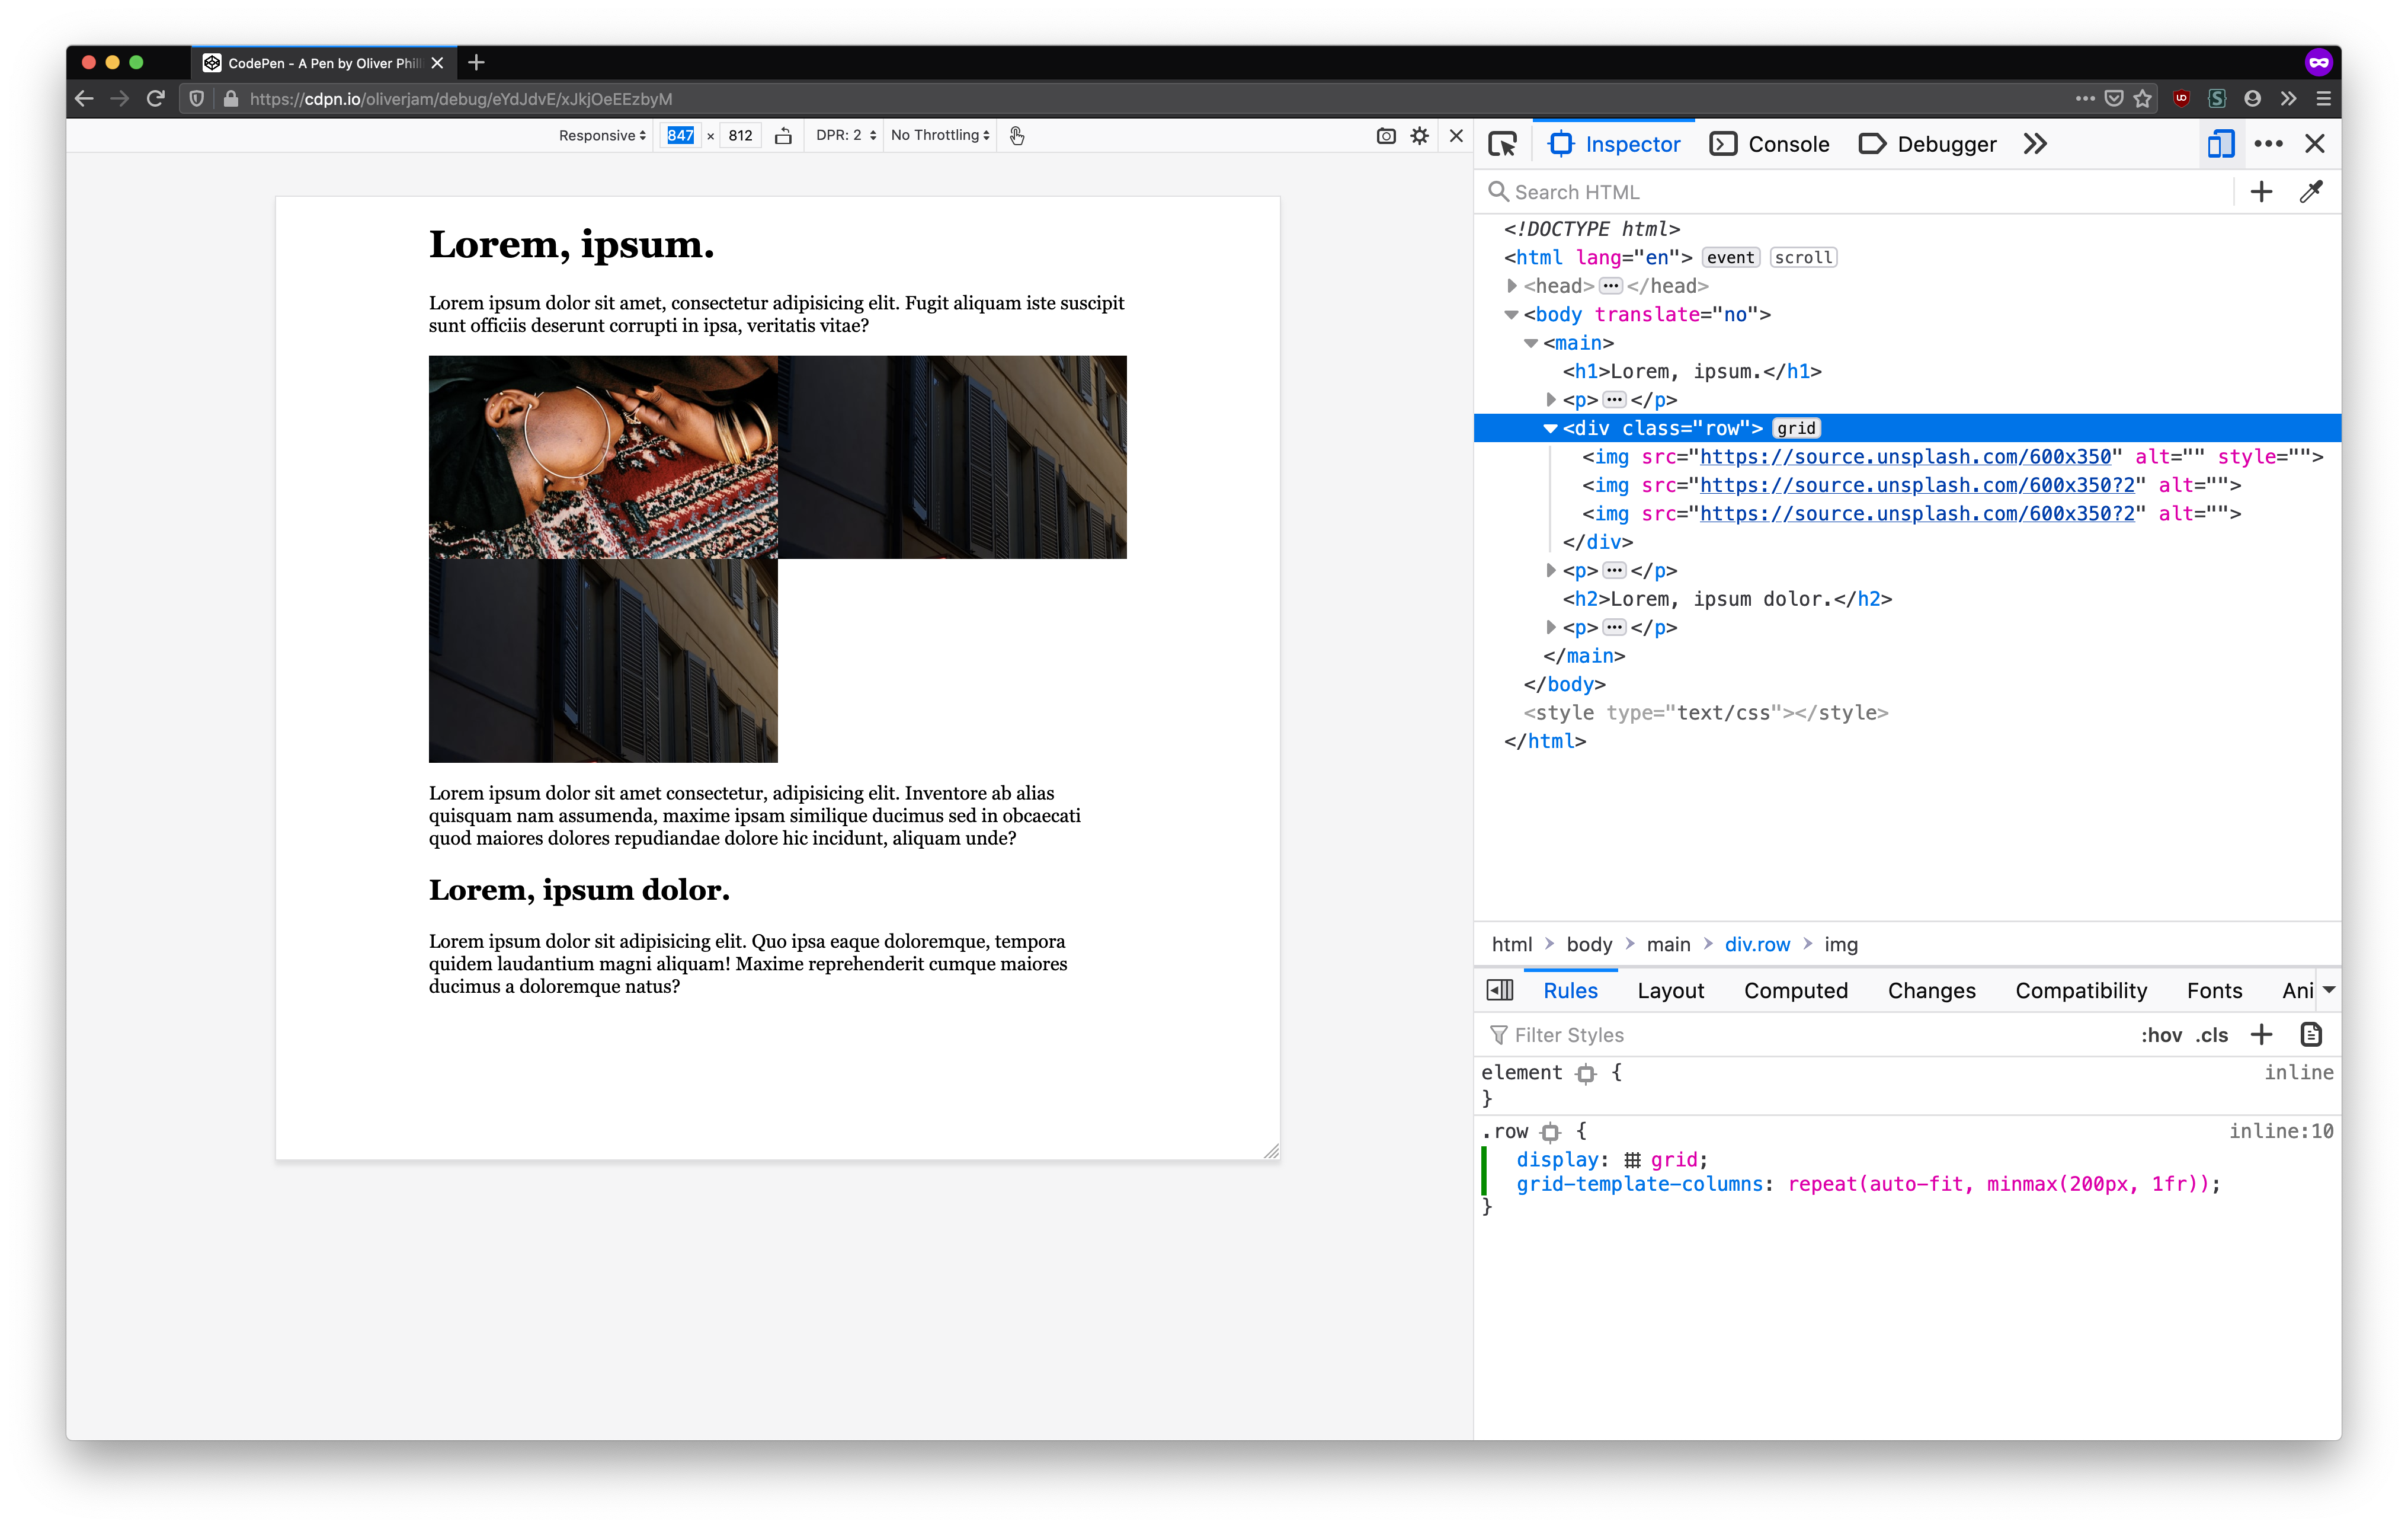Image resolution: width=2408 pixels, height=1528 pixels.
Task: Open the Layout tab
Action: pos(1670,990)
